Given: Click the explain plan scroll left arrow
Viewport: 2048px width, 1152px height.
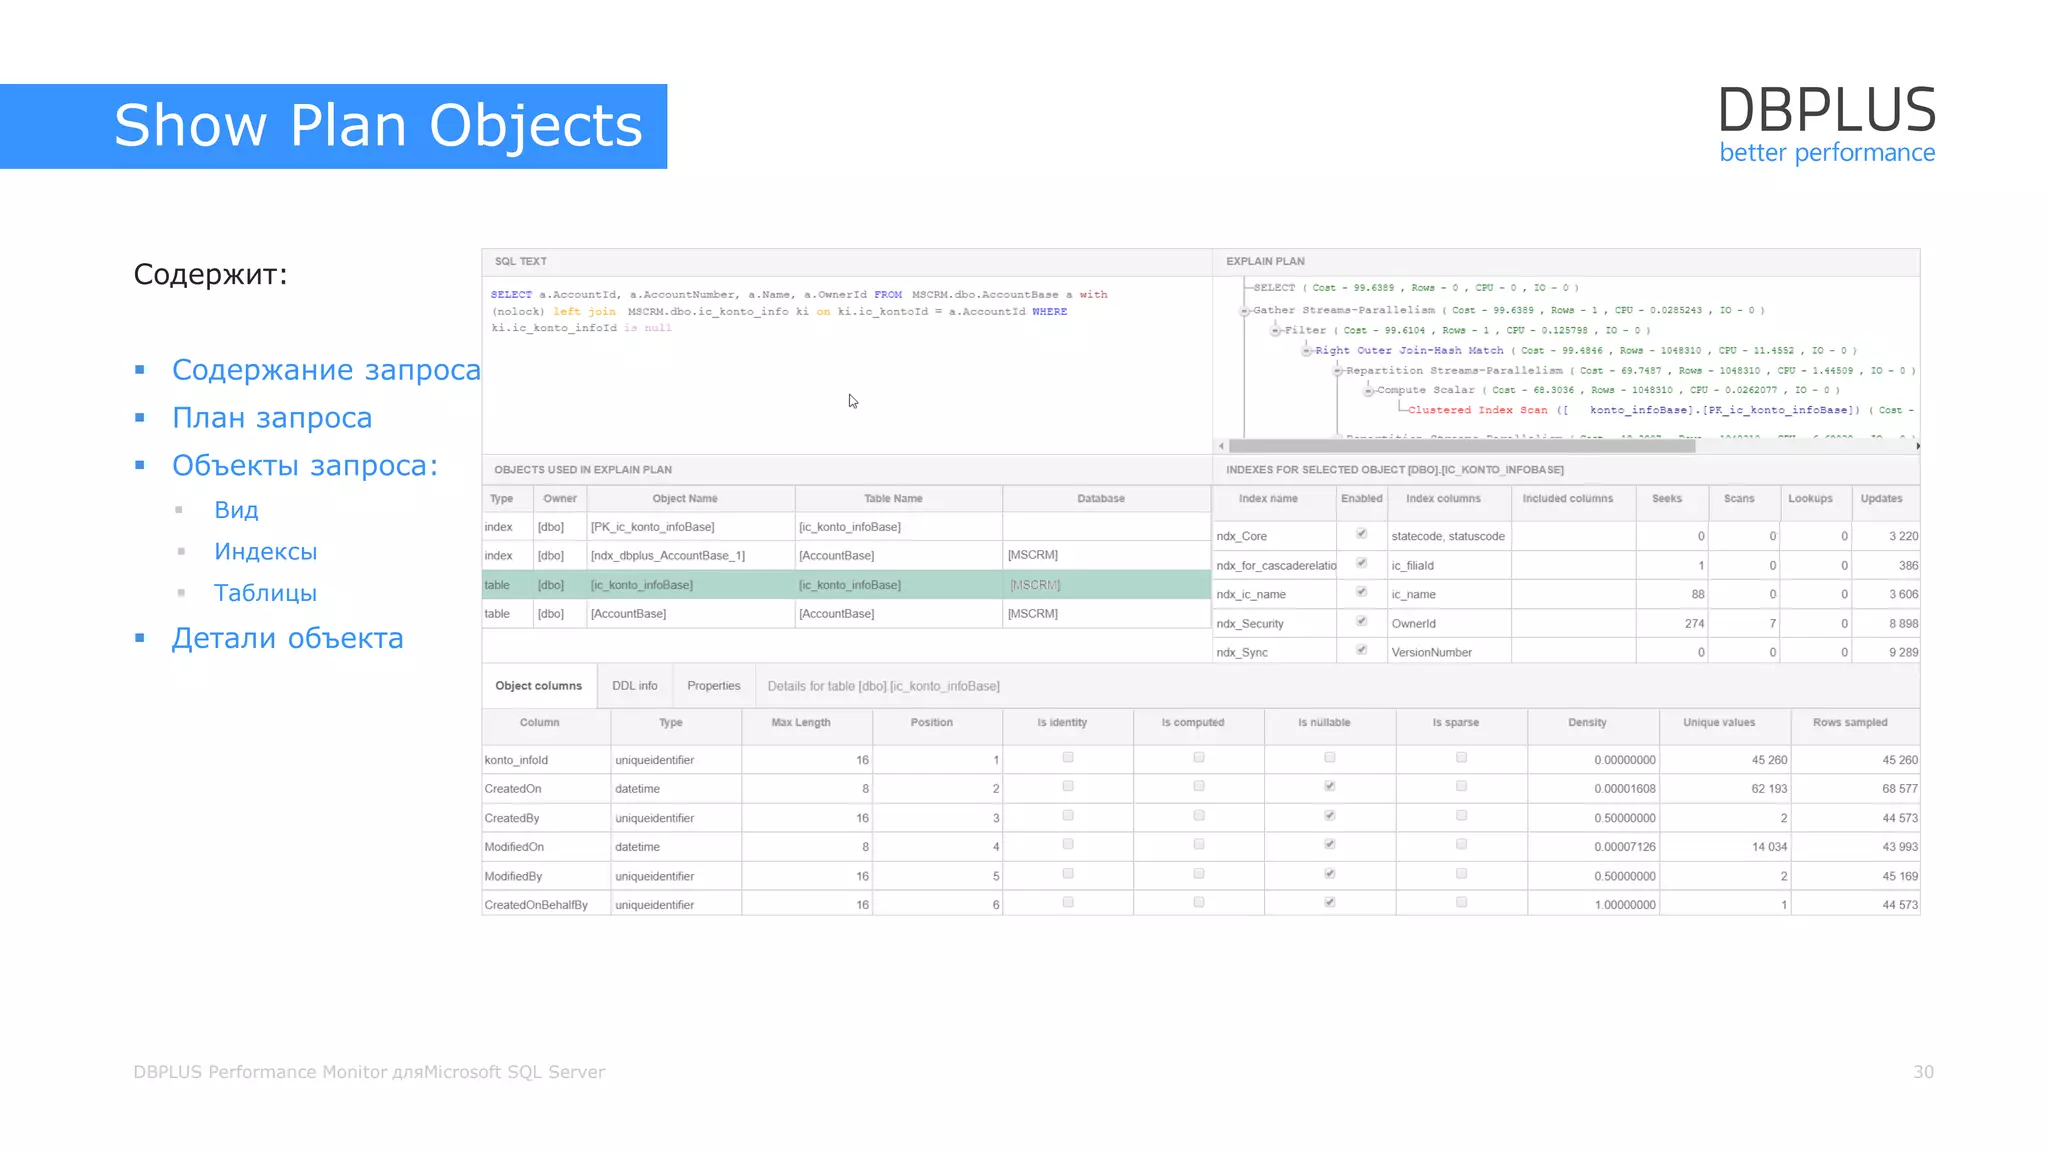Looking at the screenshot, I should coord(1221,446).
